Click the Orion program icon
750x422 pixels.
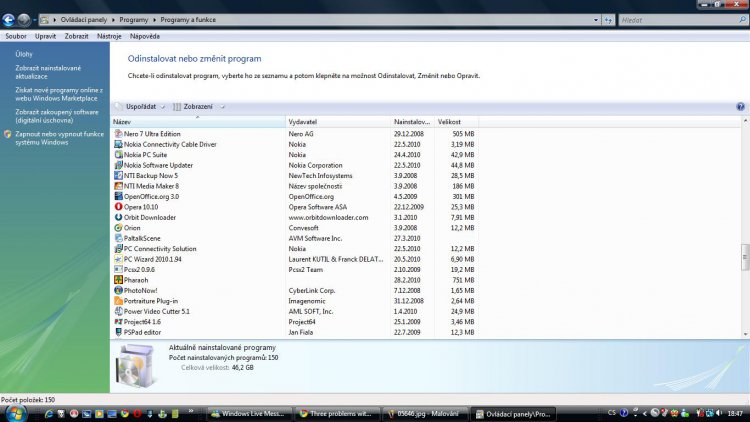118,228
